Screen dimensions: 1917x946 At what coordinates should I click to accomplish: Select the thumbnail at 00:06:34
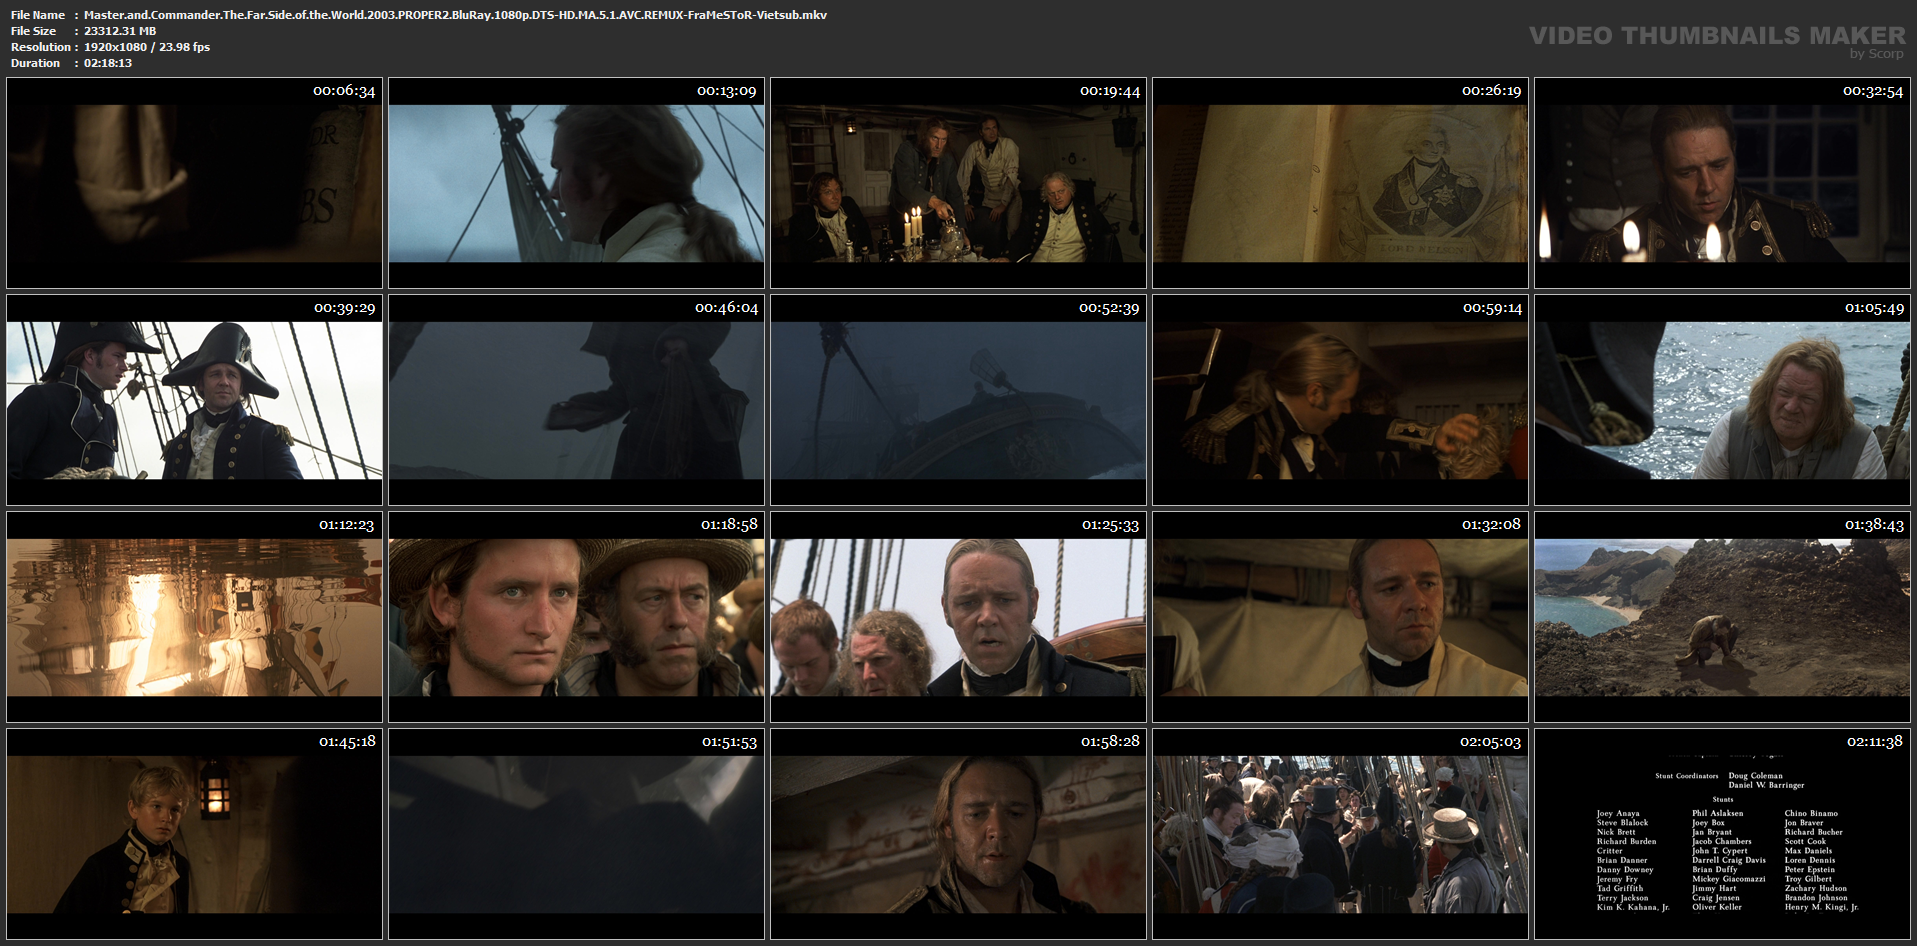(x=194, y=183)
